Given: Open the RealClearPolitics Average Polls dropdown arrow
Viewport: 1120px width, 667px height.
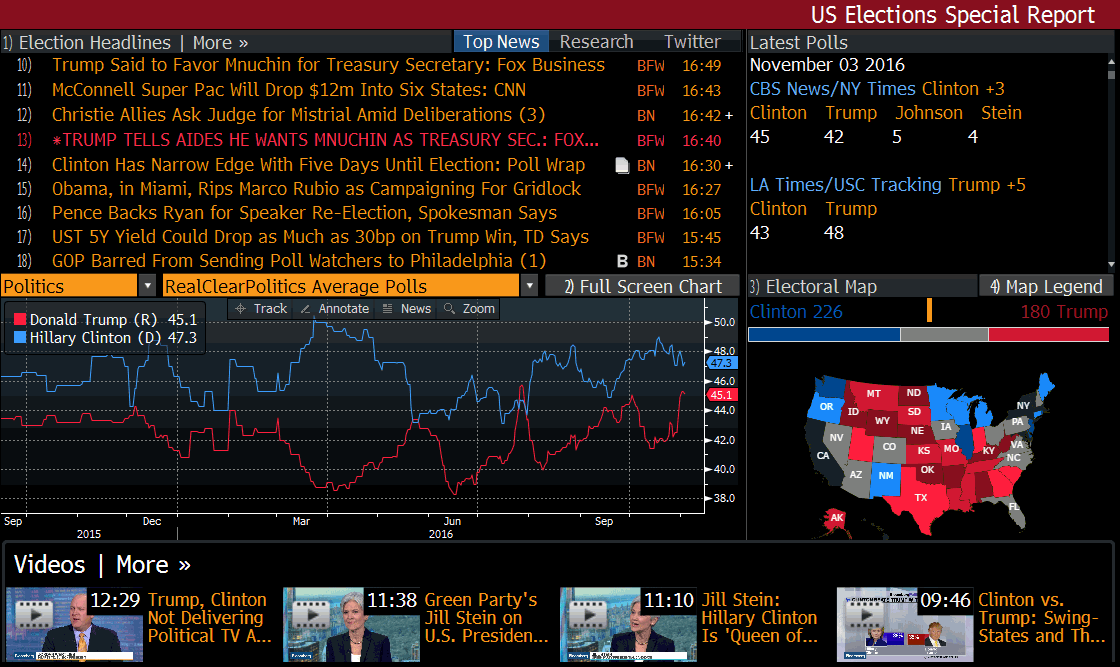Looking at the screenshot, I should (529, 286).
